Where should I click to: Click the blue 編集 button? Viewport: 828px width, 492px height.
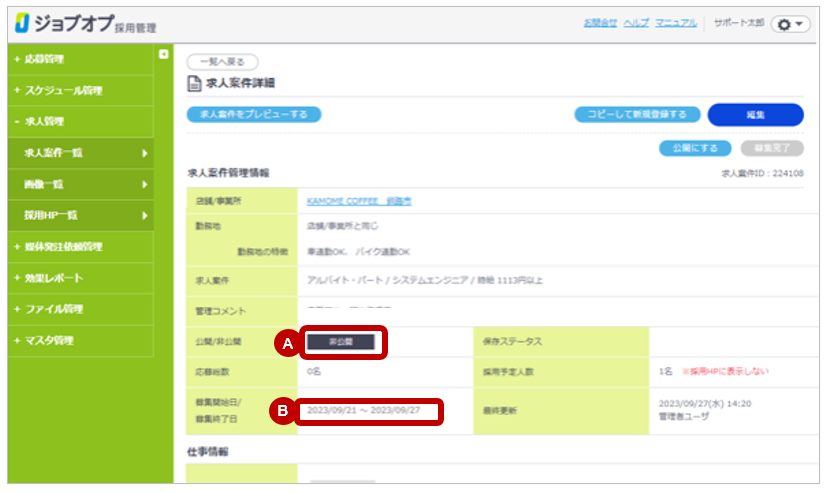(756, 115)
